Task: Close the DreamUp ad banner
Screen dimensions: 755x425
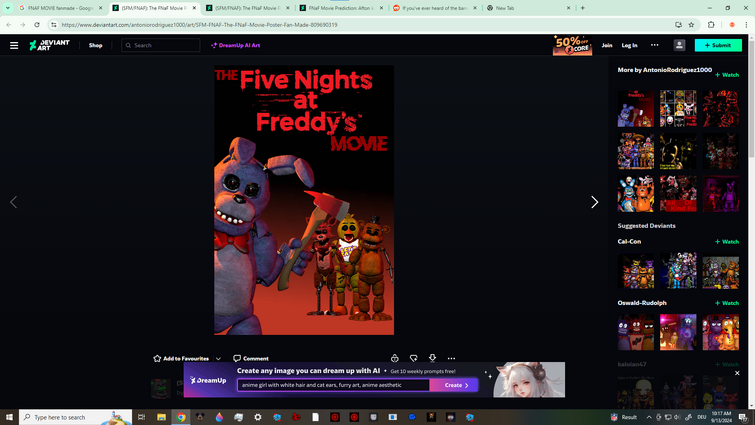Action: pyautogui.click(x=737, y=373)
